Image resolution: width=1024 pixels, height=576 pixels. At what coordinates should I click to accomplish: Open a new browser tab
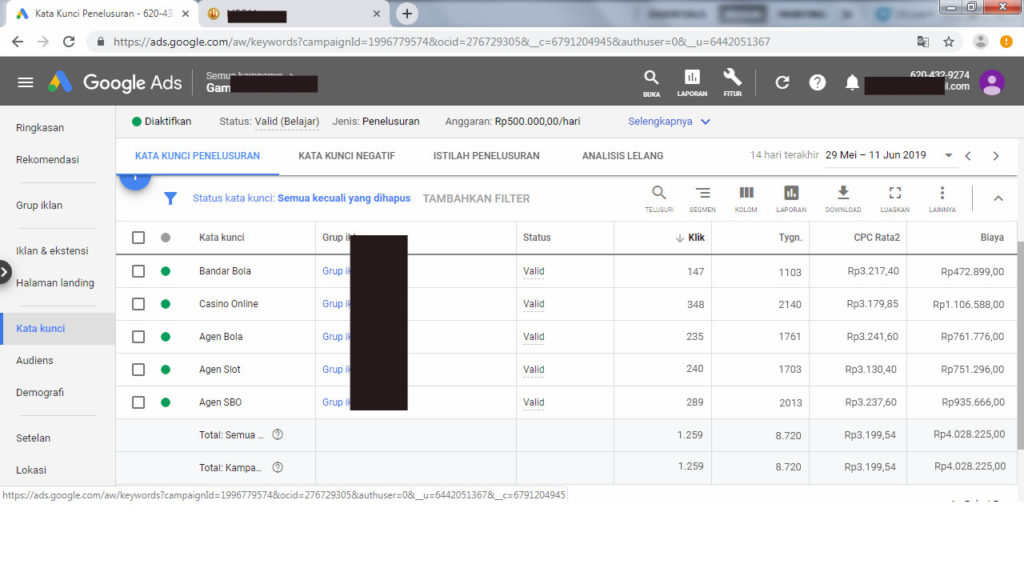pos(406,14)
